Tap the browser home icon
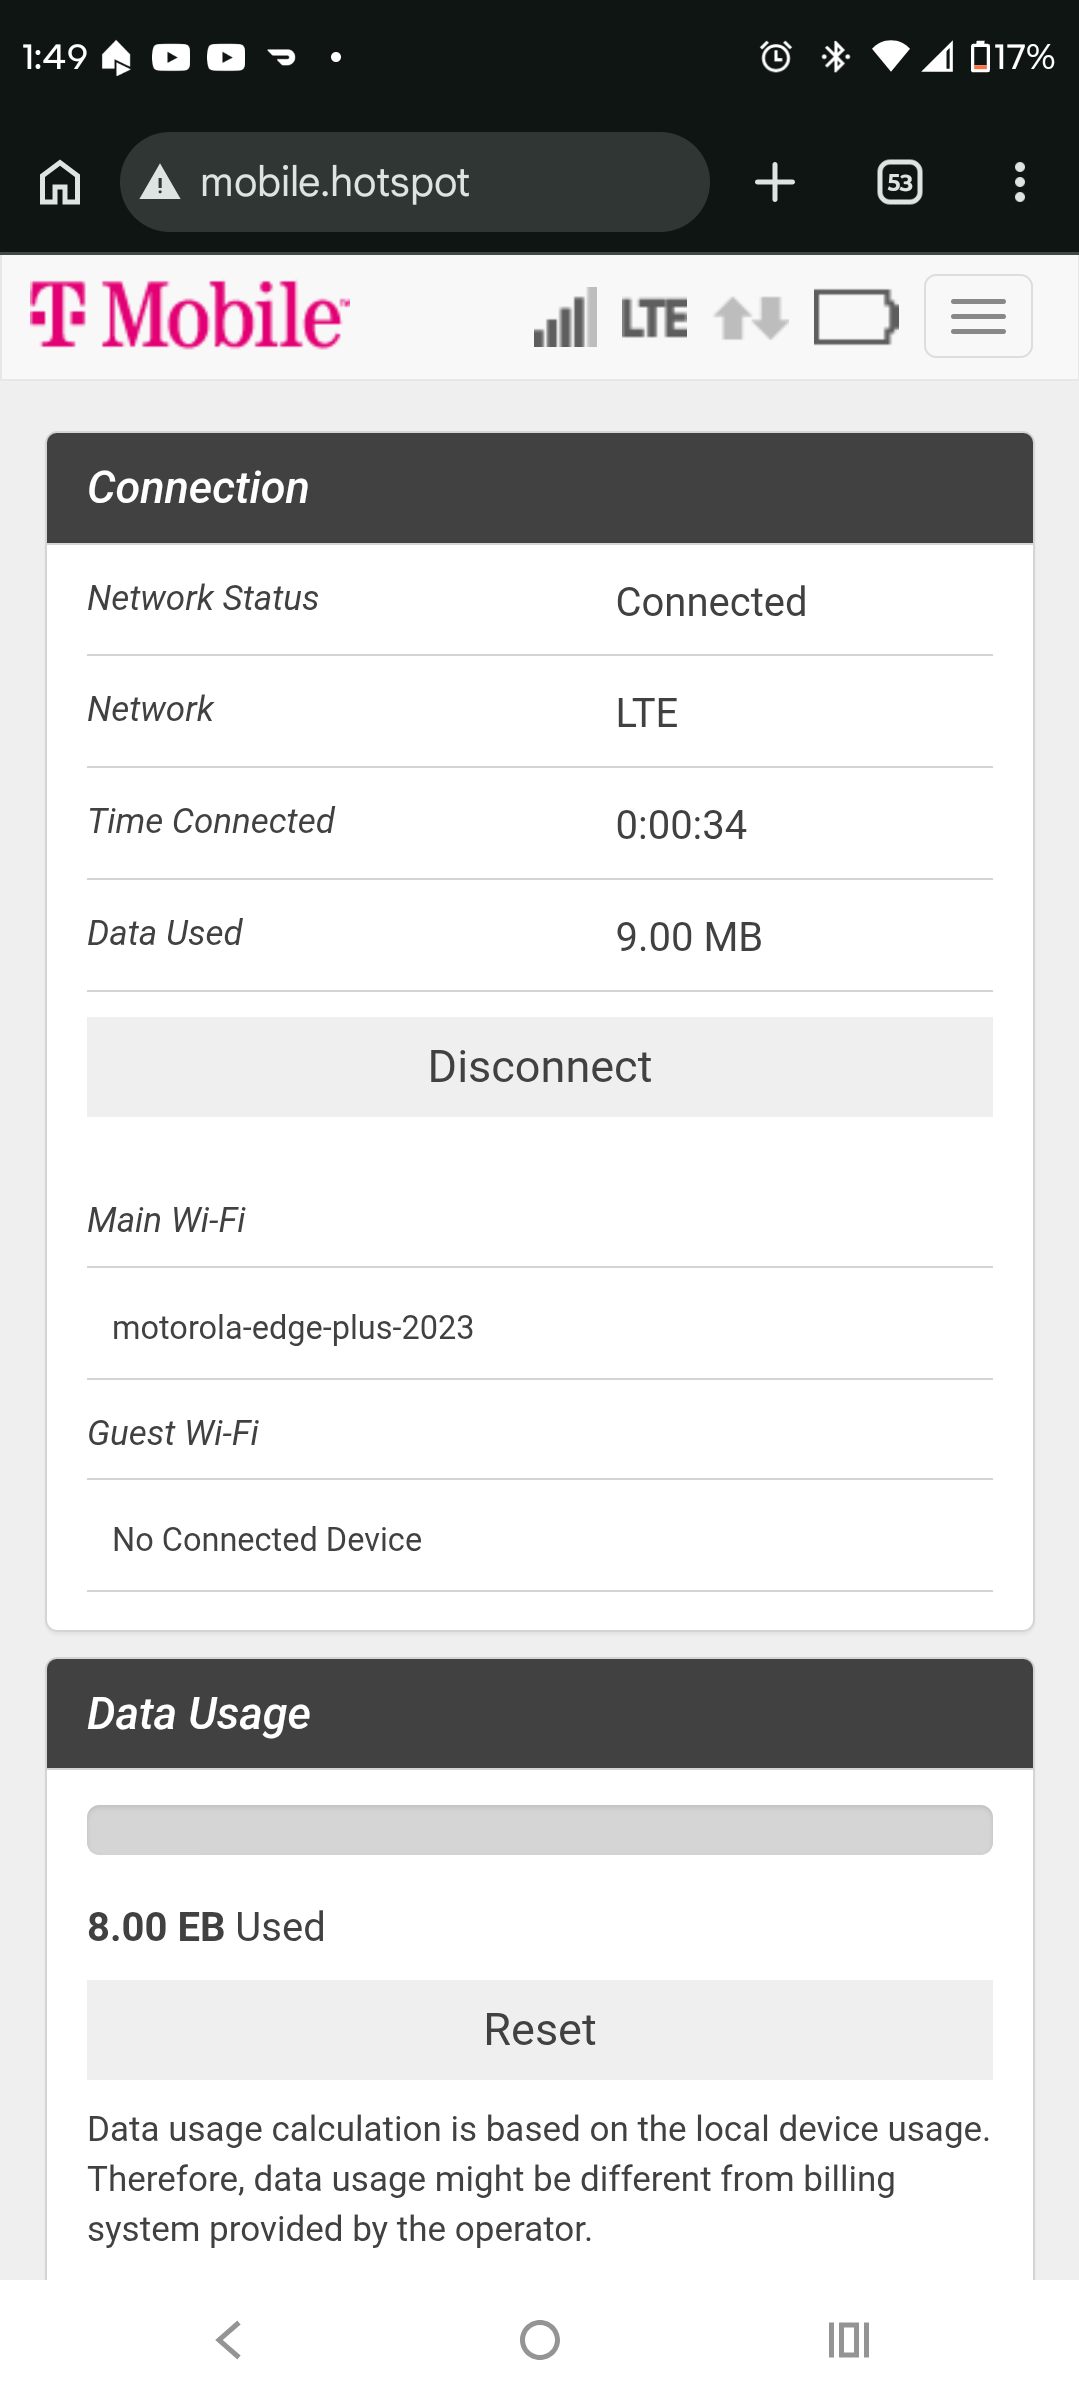This screenshot has width=1079, height=2399. [x=60, y=183]
